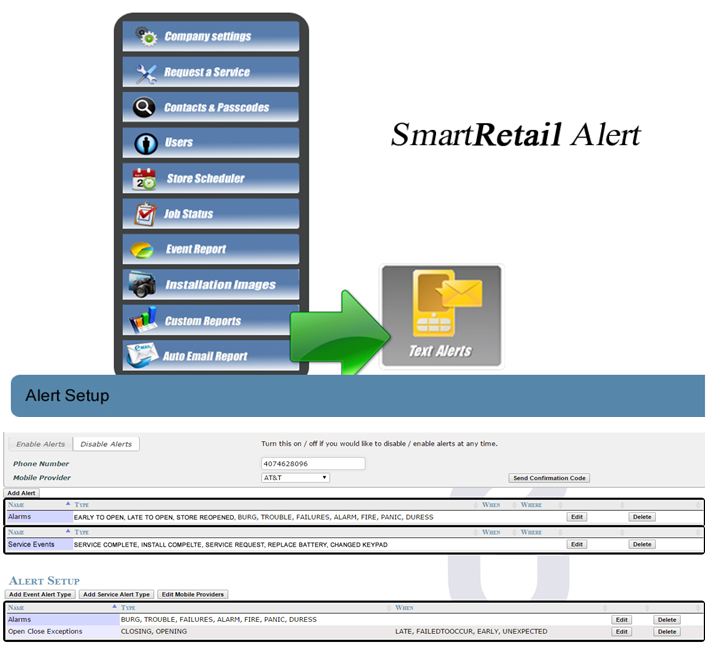Open Event Report menu item
Screen dimensions: 711x647
point(210,249)
